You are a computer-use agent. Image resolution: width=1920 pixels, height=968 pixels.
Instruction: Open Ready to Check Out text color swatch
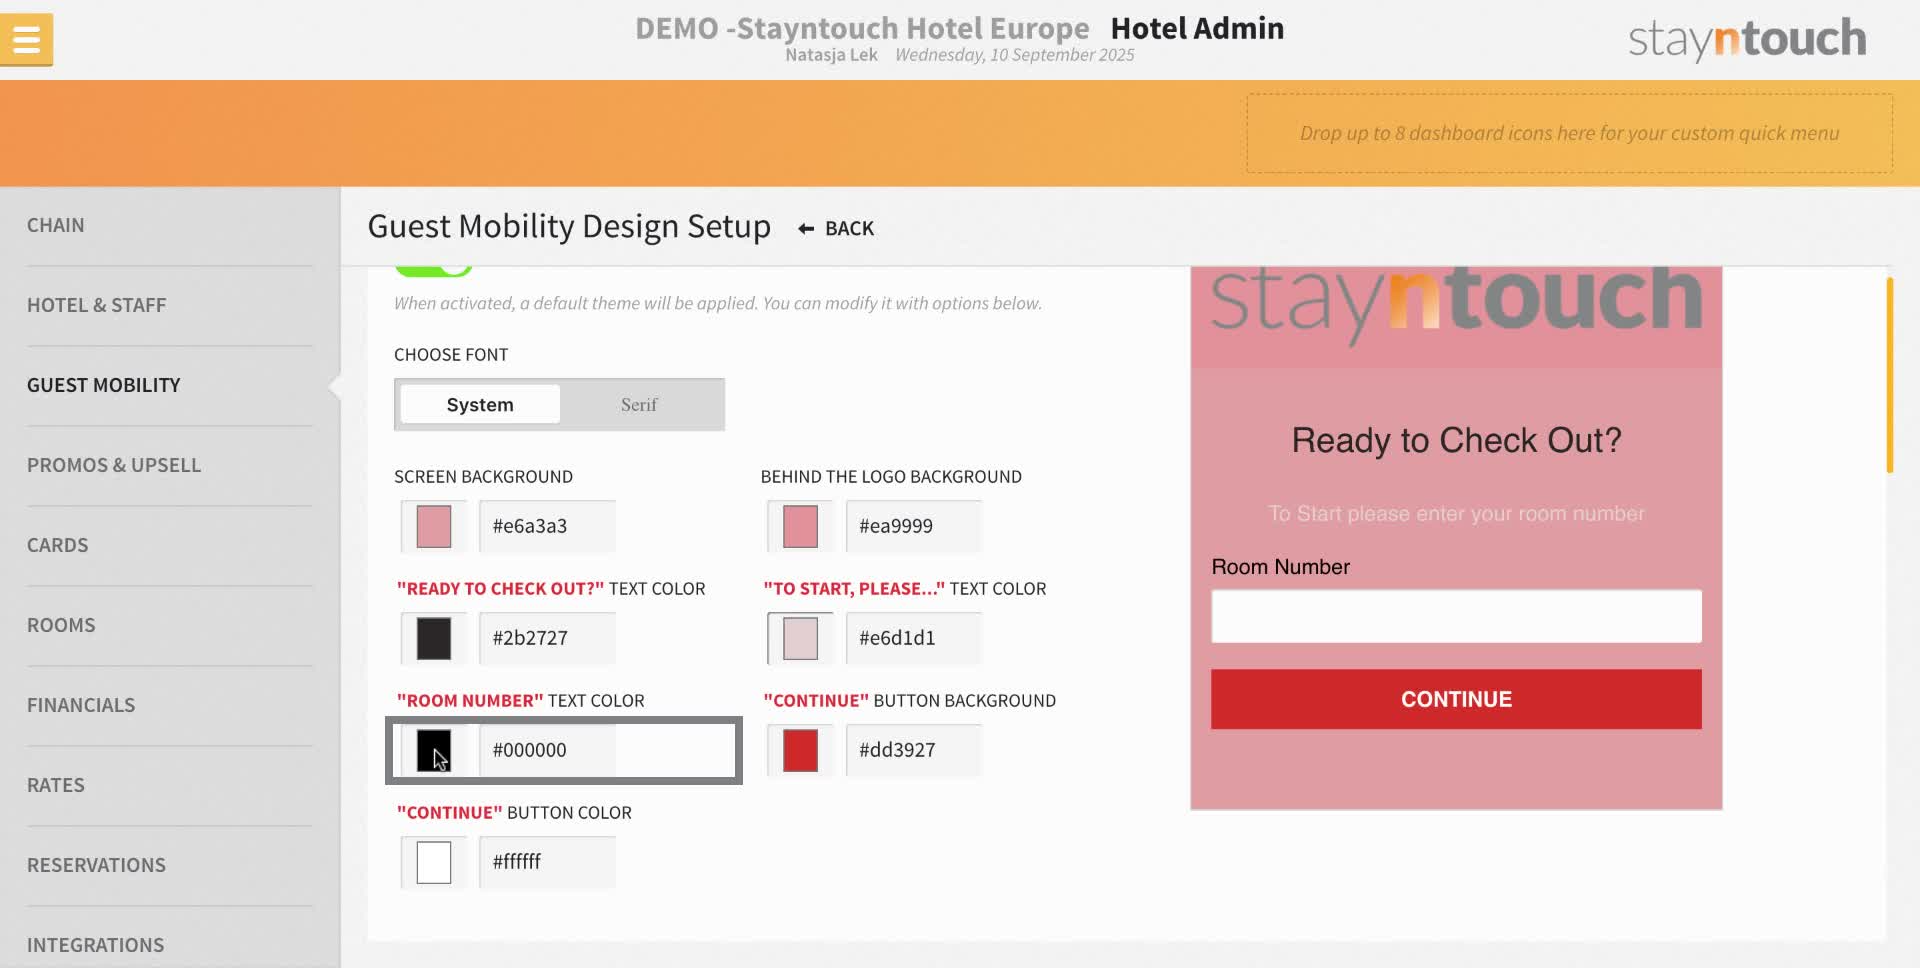coord(434,638)
